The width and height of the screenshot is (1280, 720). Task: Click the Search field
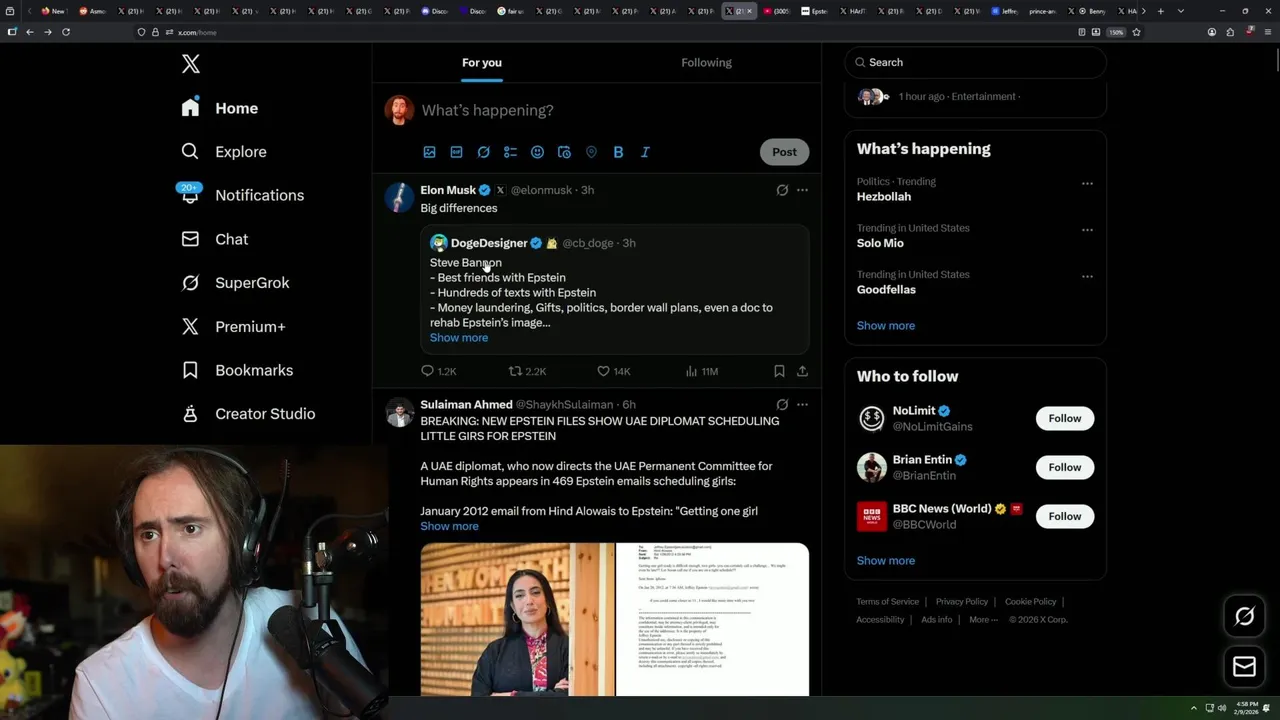coord(975,62)
